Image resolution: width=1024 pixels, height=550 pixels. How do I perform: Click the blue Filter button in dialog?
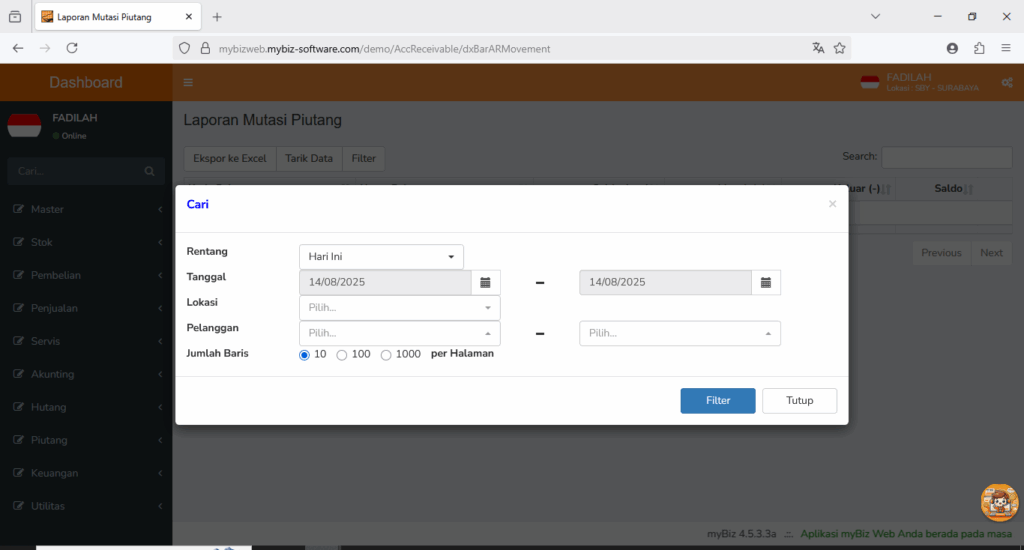[718, 400]
